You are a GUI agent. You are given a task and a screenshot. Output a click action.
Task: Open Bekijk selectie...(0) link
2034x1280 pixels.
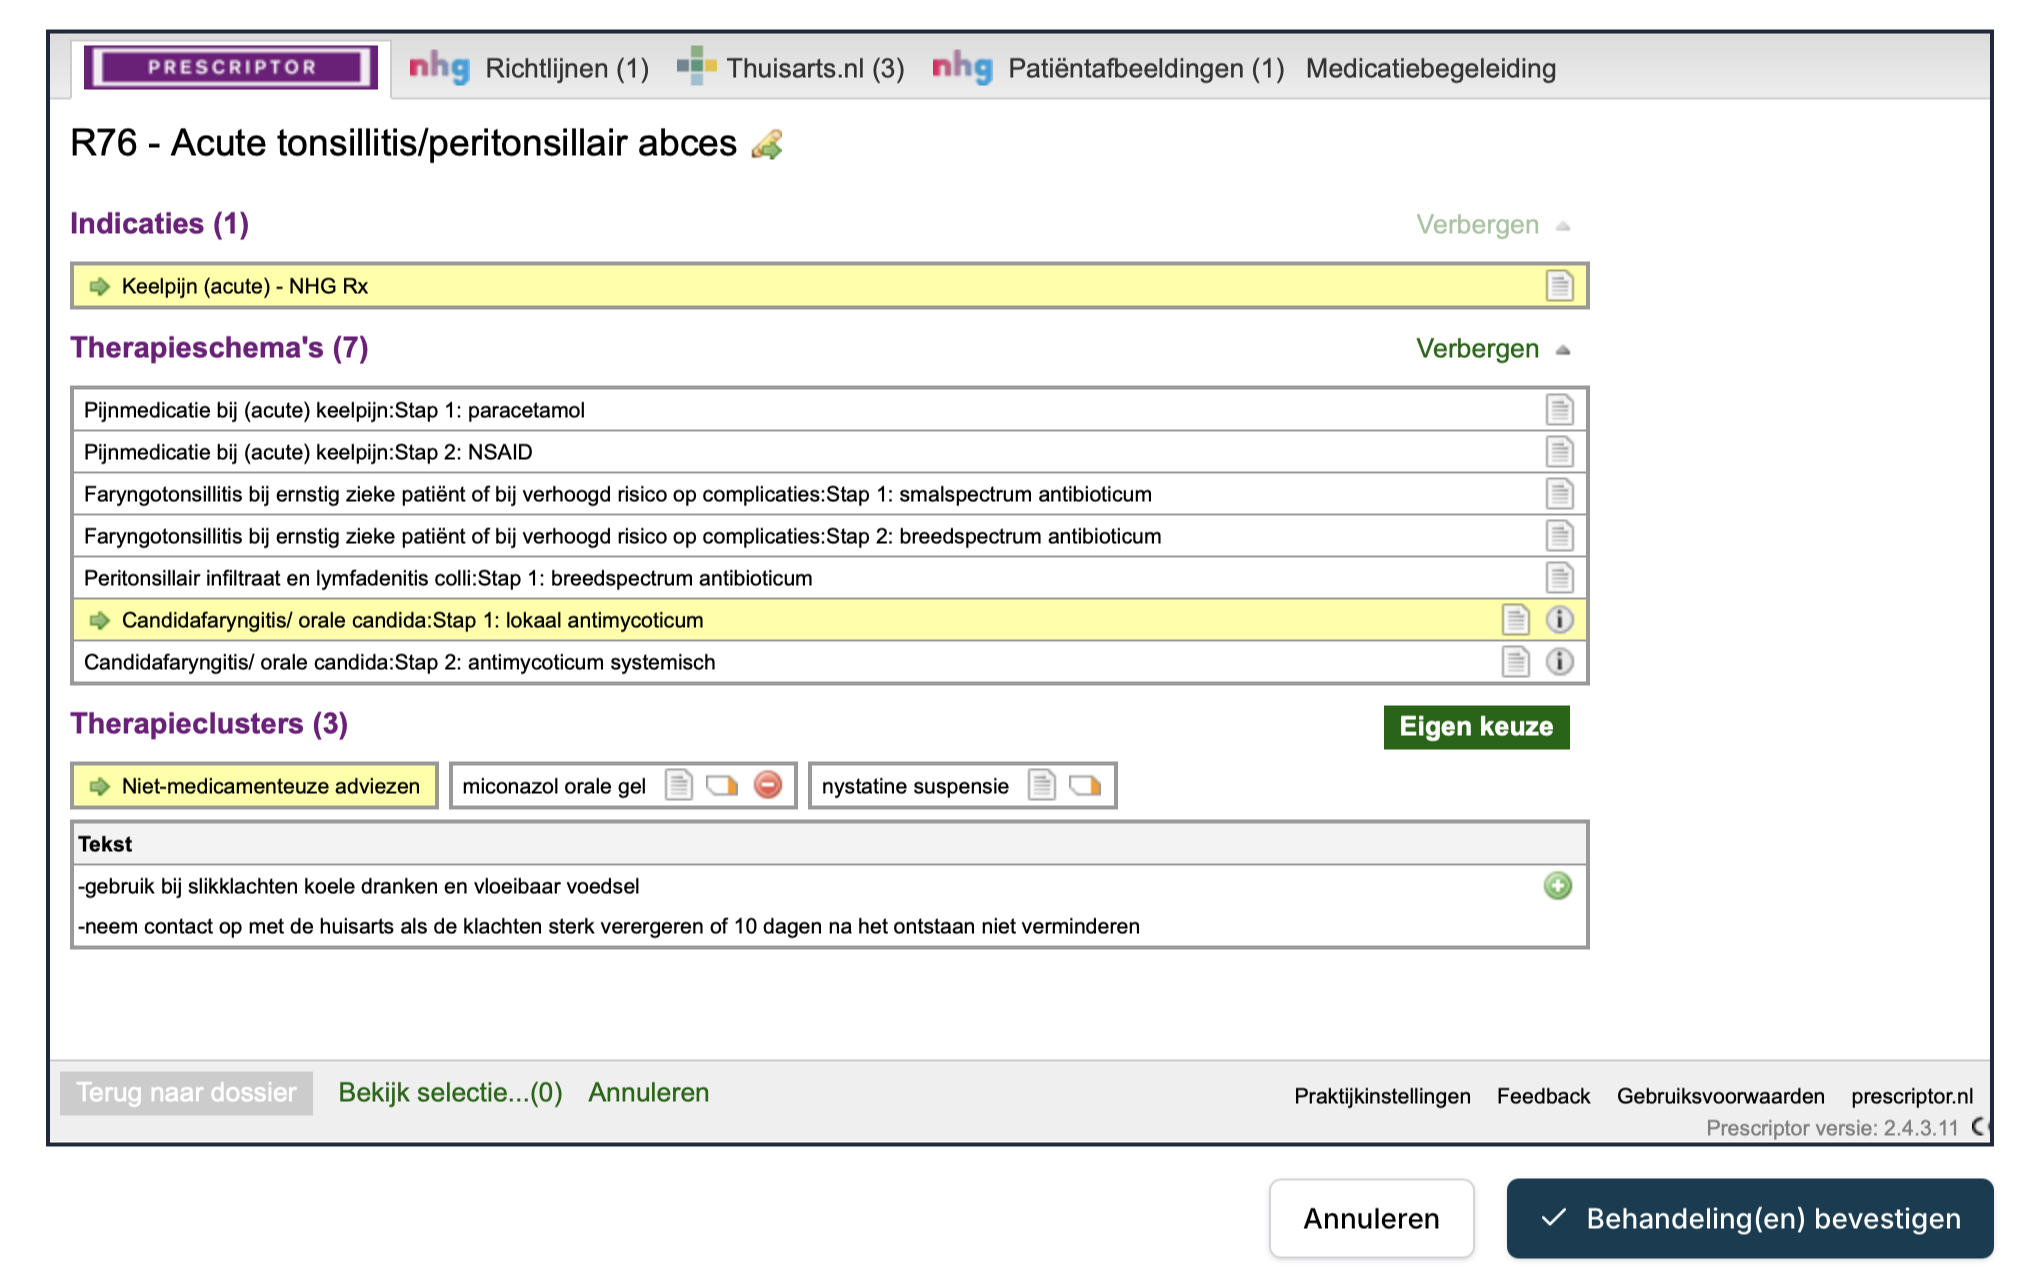tap(450, 1092)
